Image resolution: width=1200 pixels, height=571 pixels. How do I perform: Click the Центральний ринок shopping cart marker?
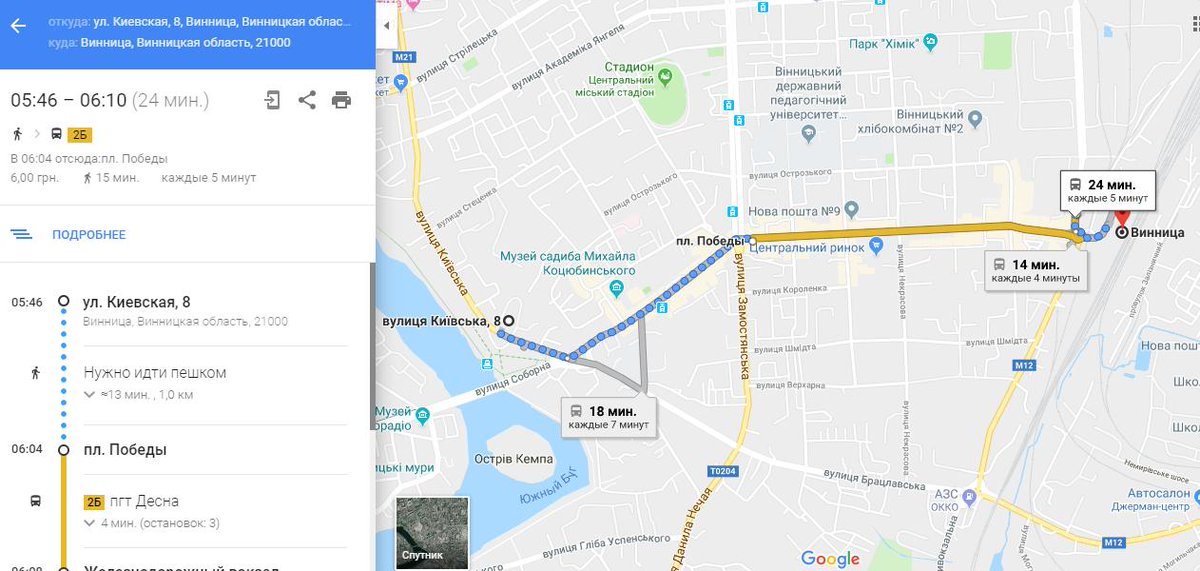[876, 244]
